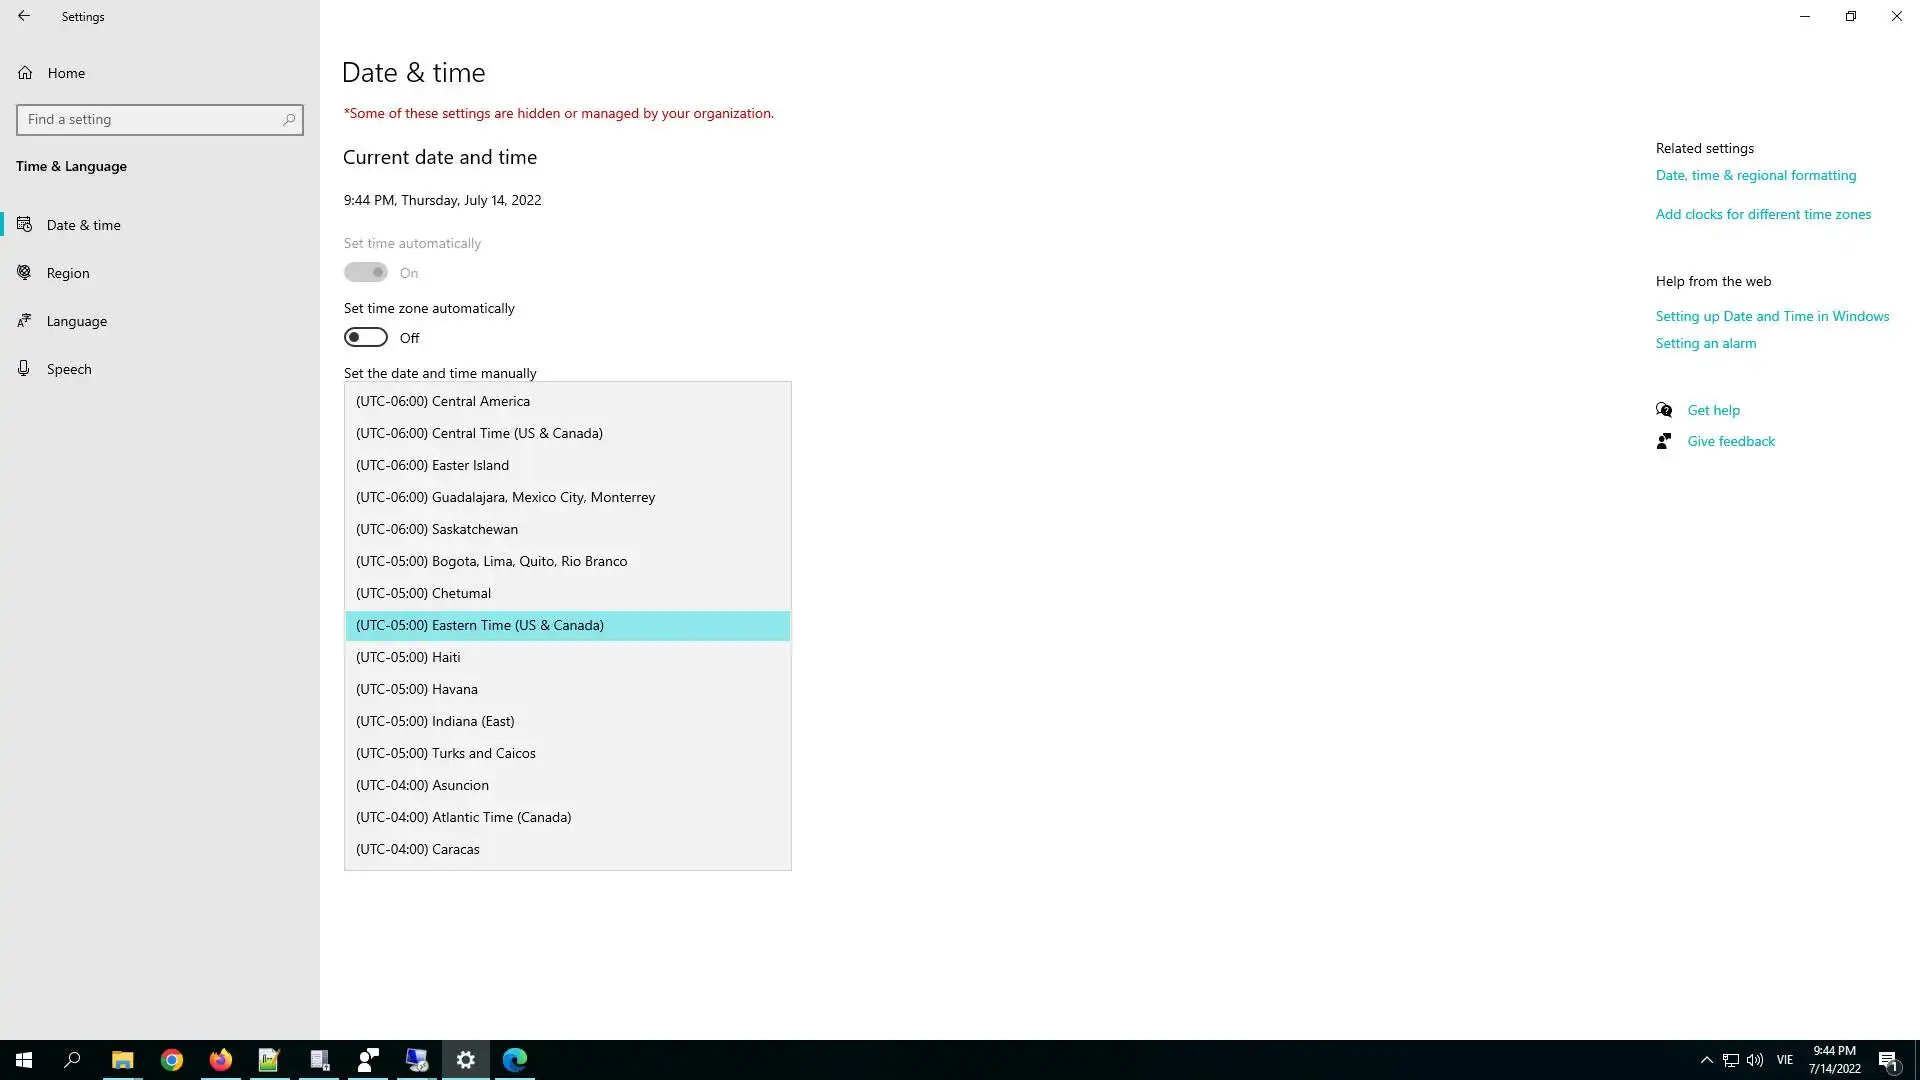The width and height of the screenshot is (1920, 1080).
Task: Pick Atlantic Time (Canada) from list
Action: click(567, 818)
